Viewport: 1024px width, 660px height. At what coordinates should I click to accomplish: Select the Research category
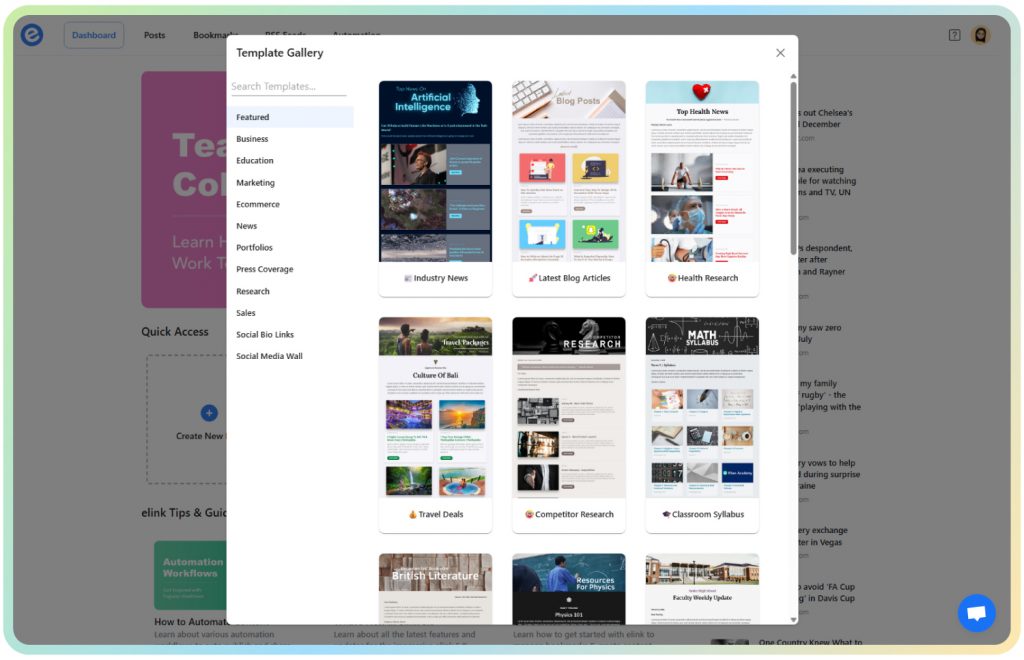(253, 291)
